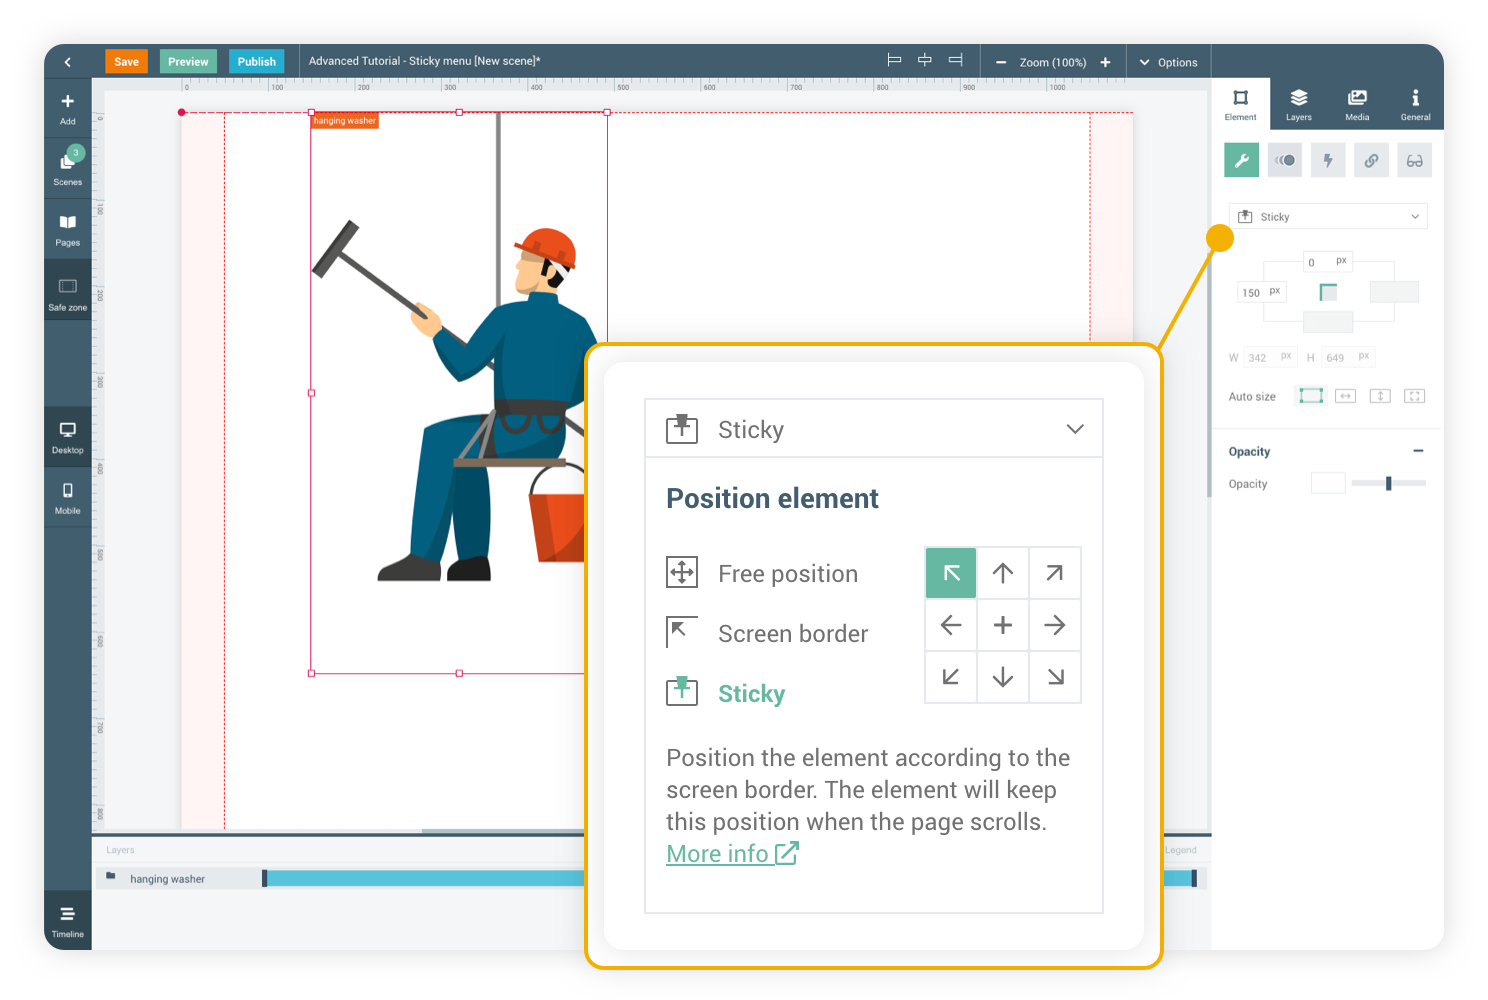The image size is (1488, 1000).
Task: Open the Scenes panel
Action: (x=68, y=167)
